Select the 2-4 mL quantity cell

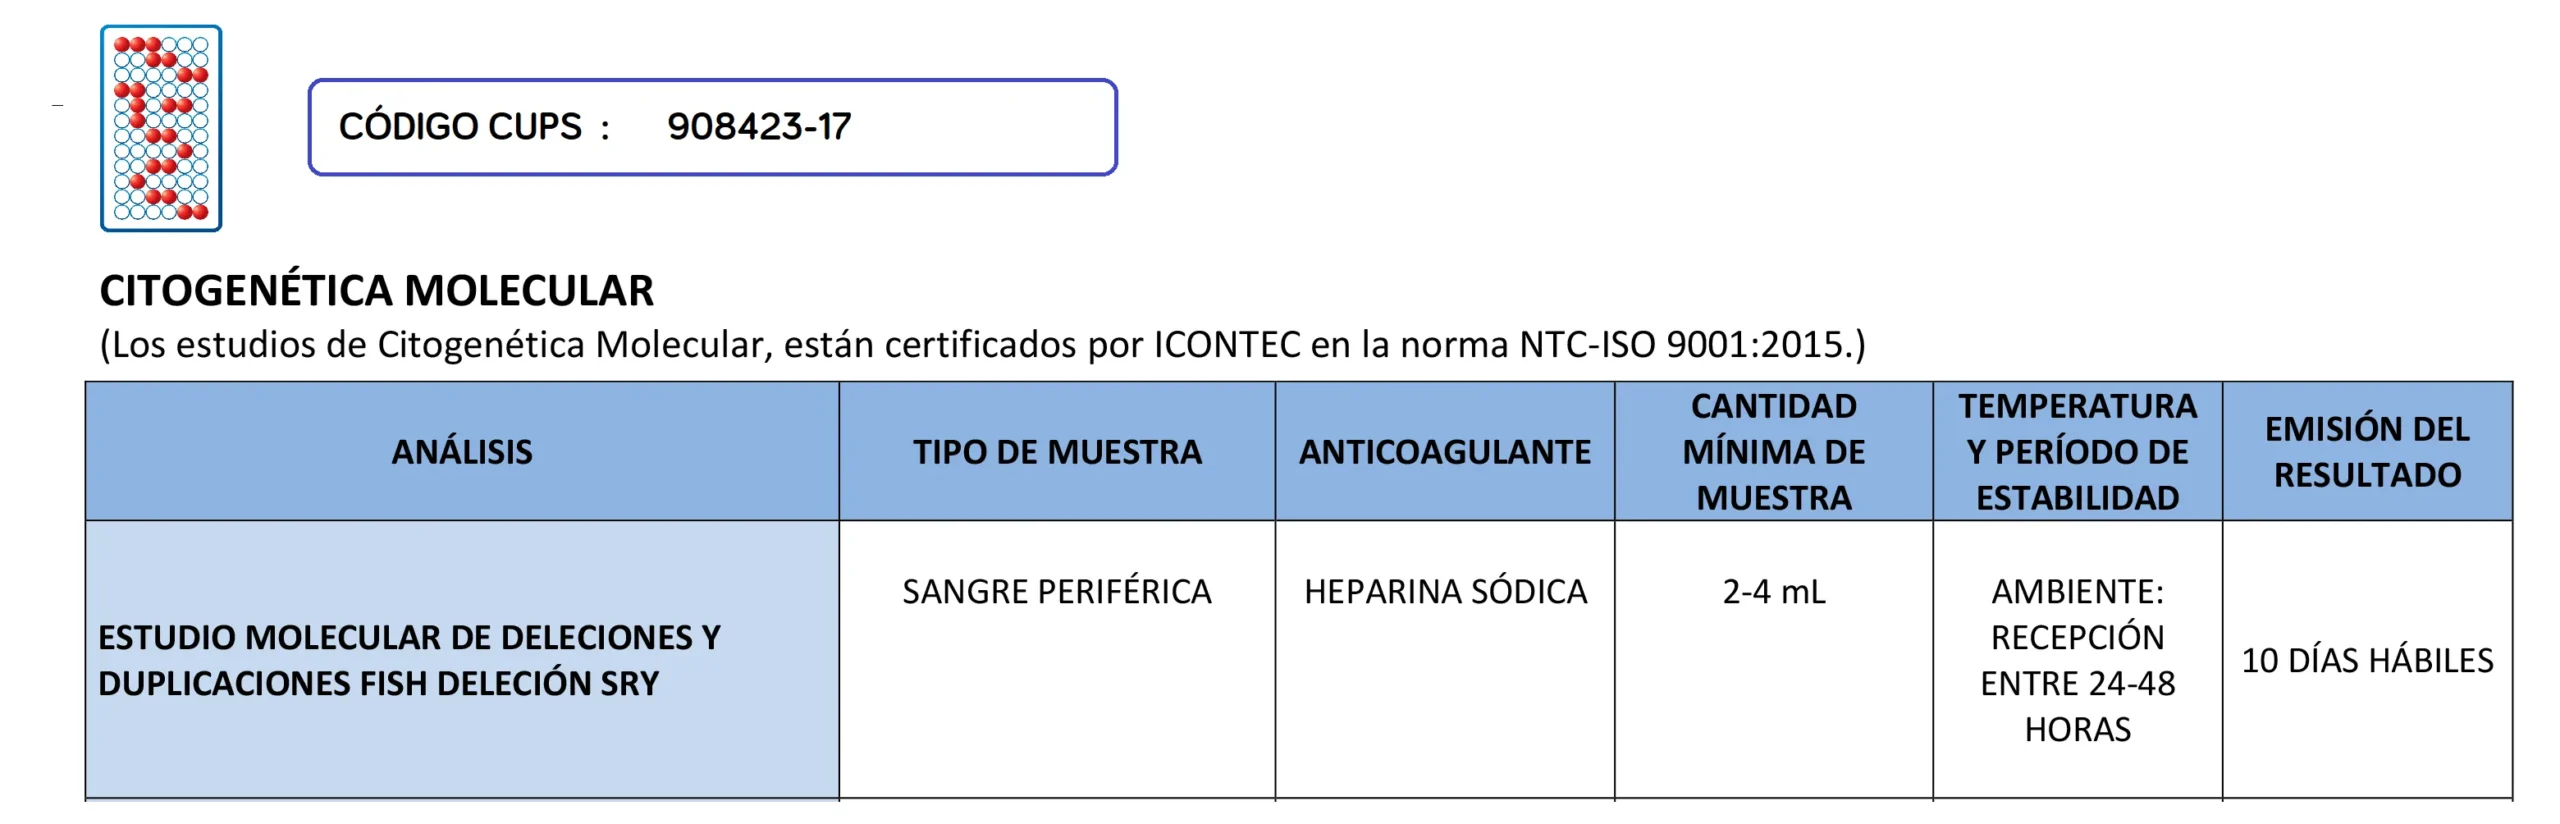1774,592
